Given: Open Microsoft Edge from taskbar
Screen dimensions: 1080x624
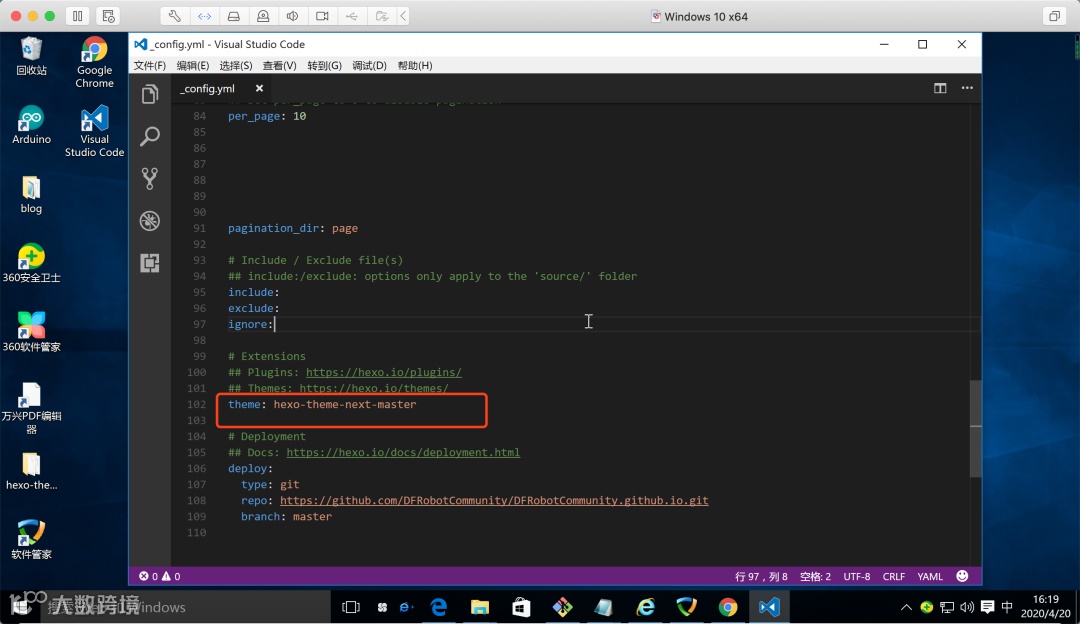Looking at the screenshot, I should pyautogui.click(x=439, y=607).
